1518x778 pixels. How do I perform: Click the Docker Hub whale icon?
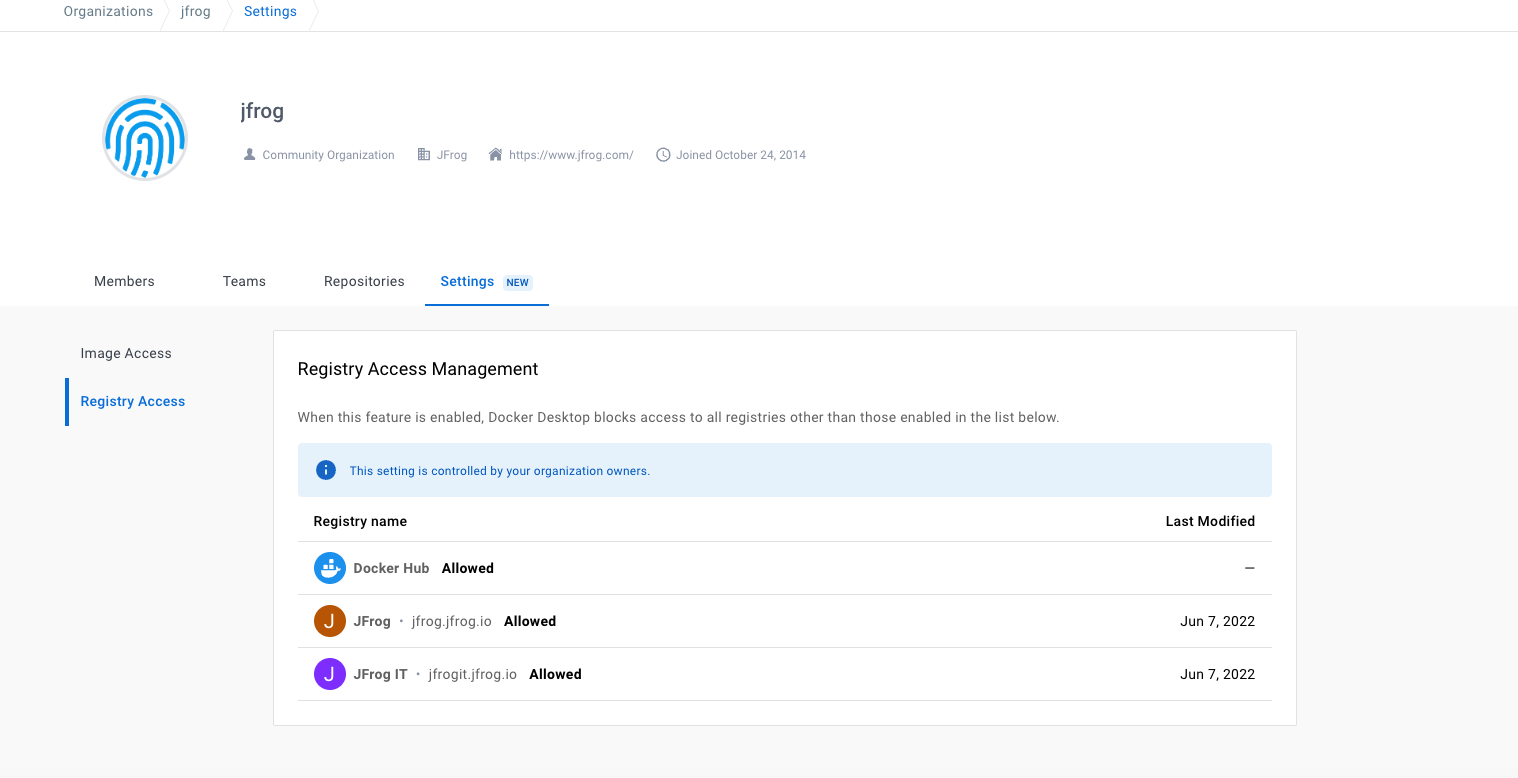[x=329, y=567]
